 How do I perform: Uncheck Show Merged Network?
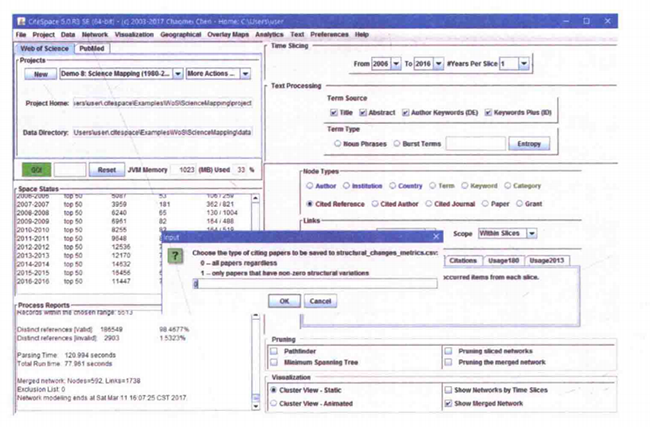[x=446, y=401]
